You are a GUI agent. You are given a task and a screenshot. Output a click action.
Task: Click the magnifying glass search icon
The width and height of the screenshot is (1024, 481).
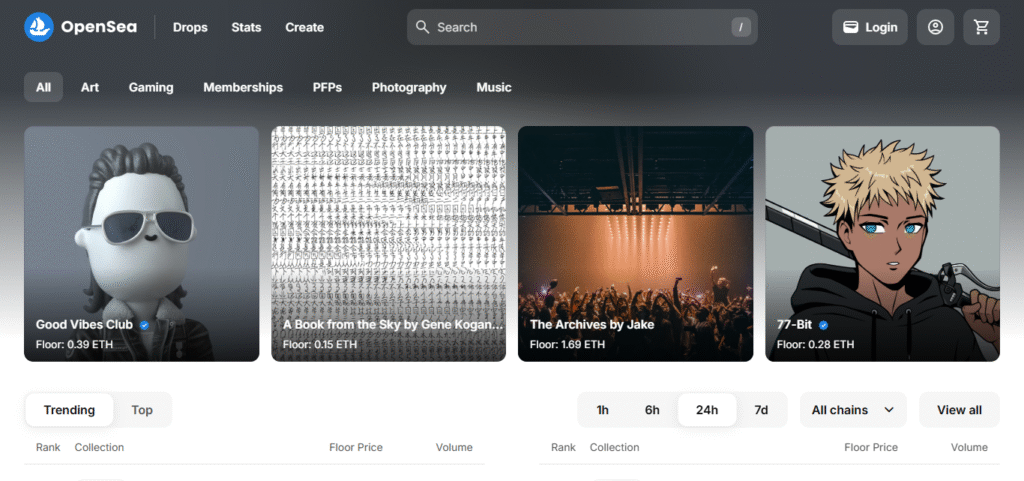coord(423,27)
